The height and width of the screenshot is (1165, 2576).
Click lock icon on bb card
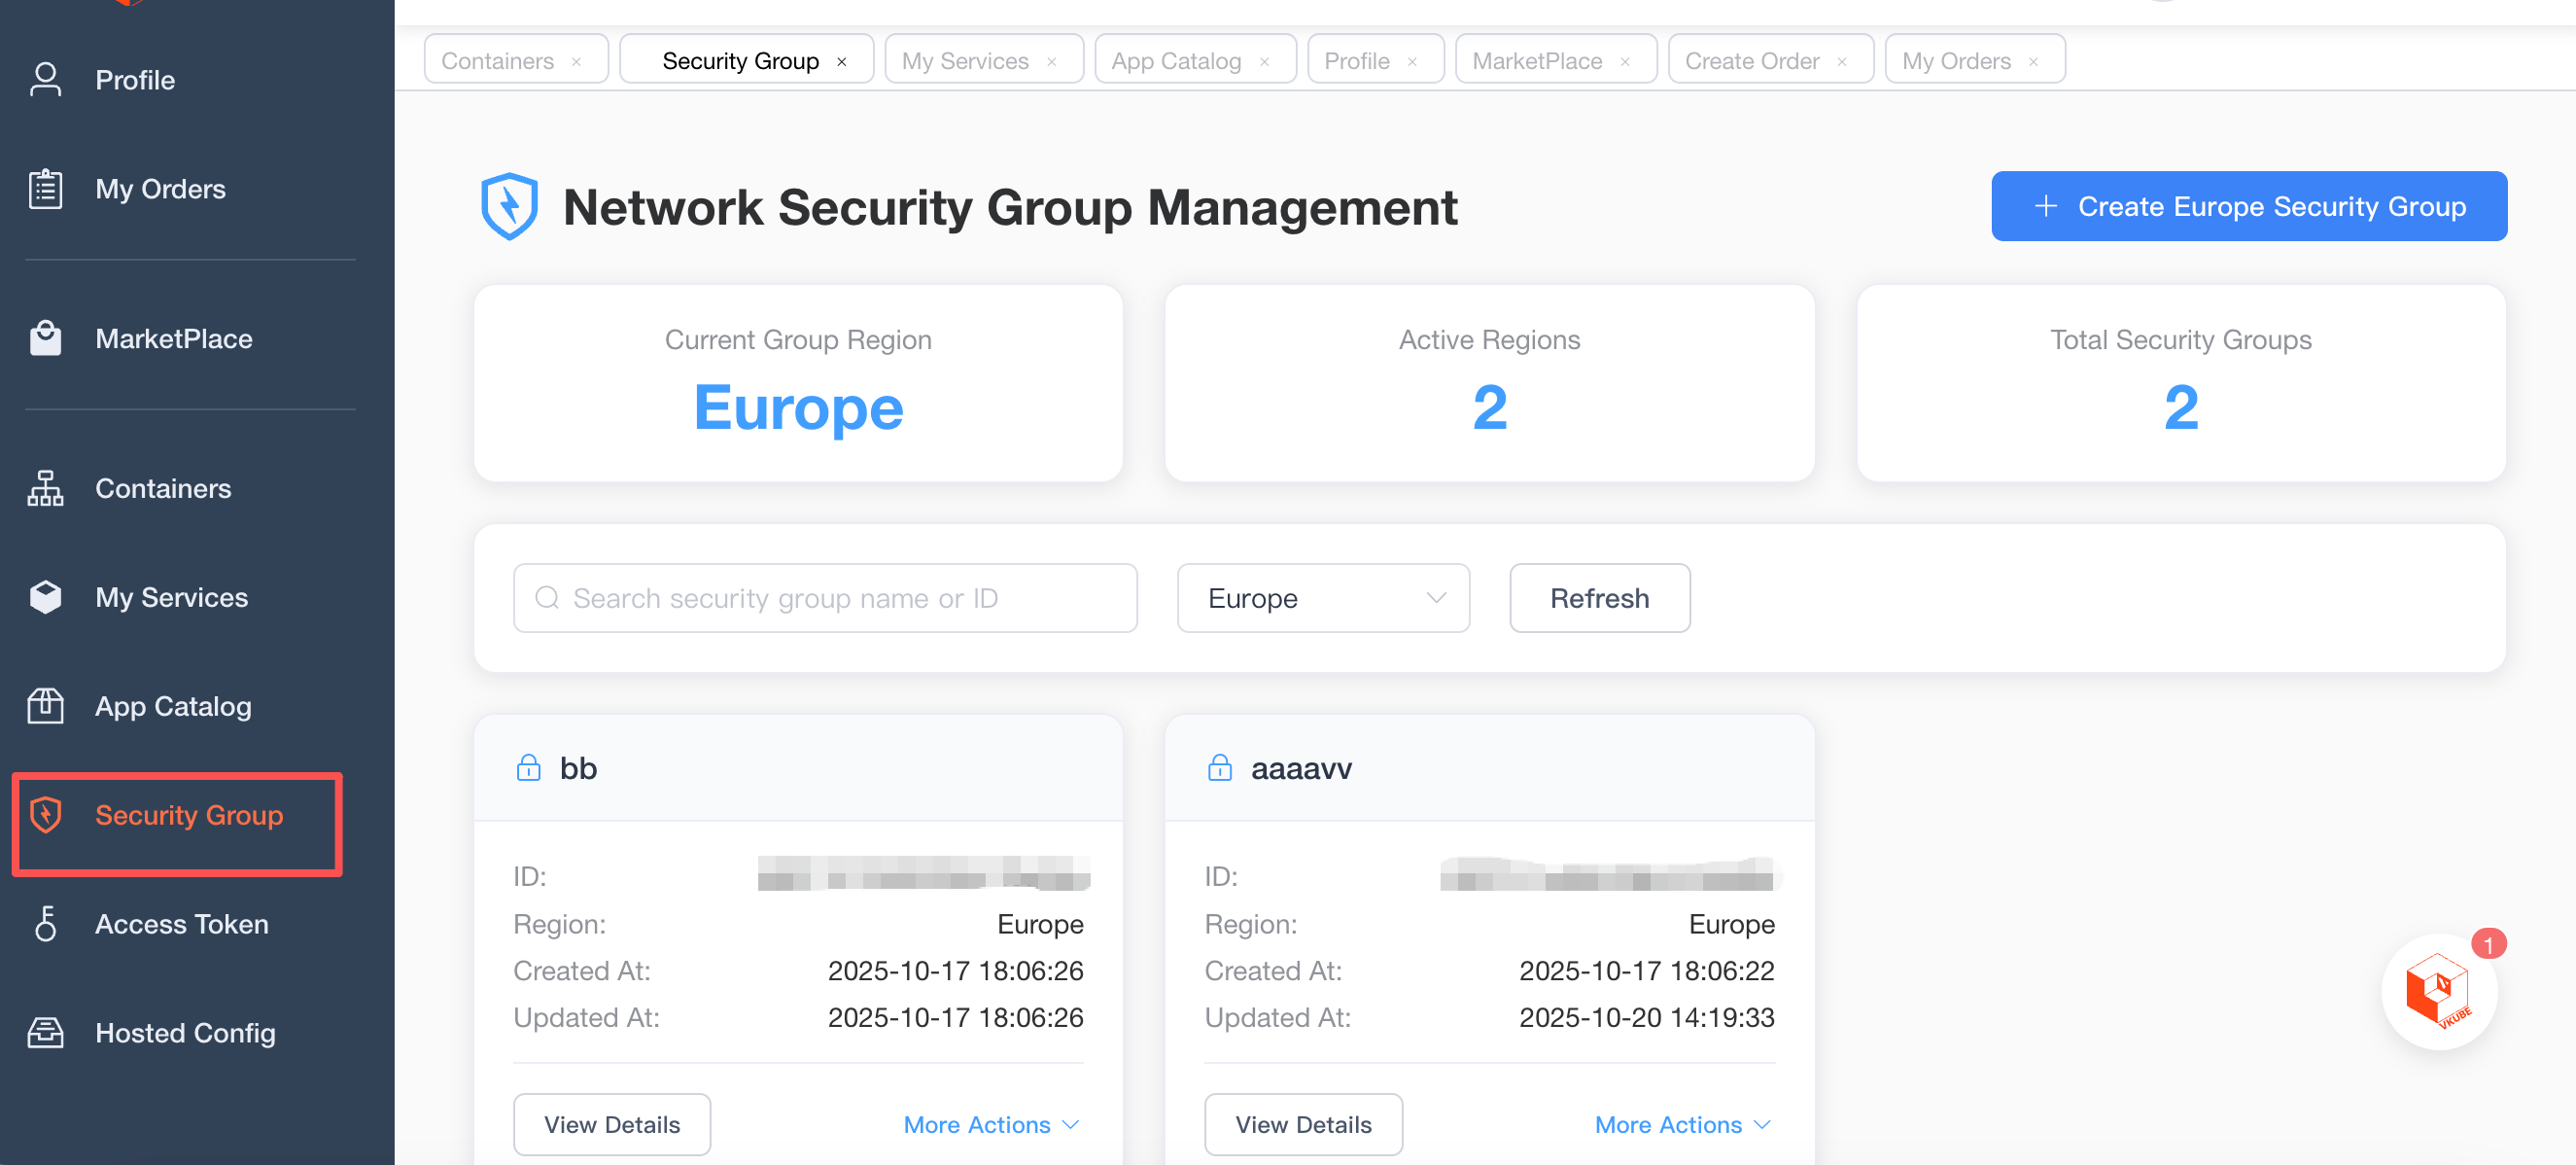point(528,768)
